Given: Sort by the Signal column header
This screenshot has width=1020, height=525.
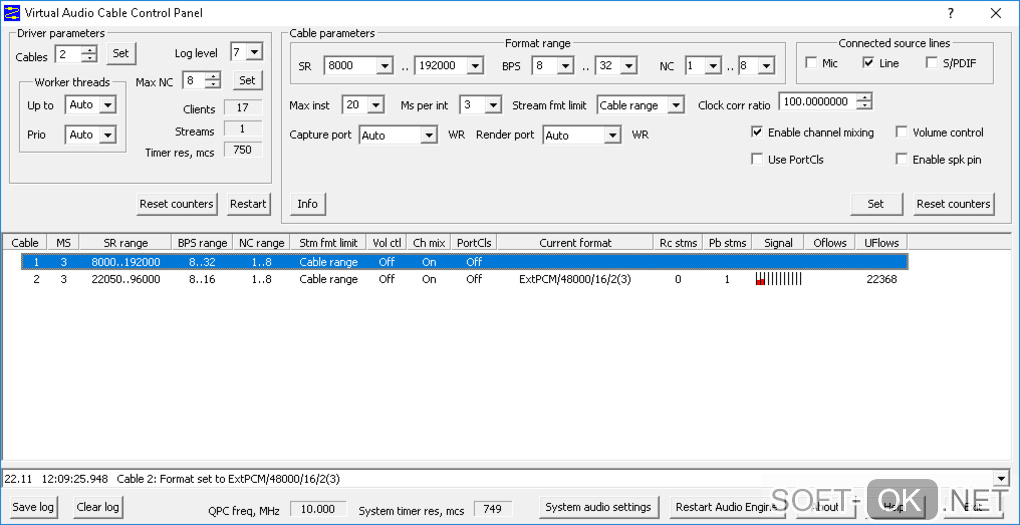Looking at the screenshot, I should (778, 243).
